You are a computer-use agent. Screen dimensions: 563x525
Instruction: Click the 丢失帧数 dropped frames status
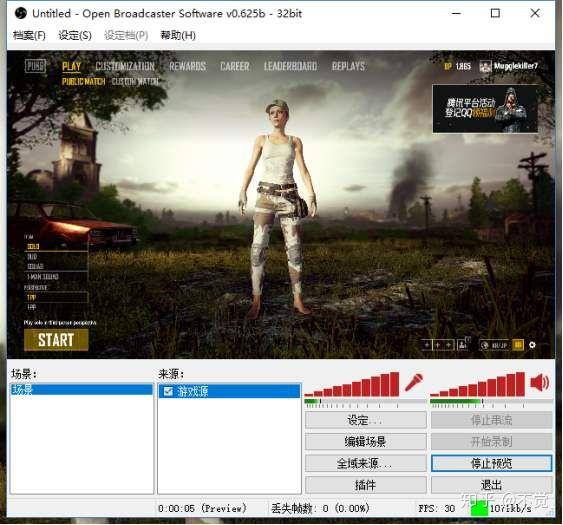(320, 508)
